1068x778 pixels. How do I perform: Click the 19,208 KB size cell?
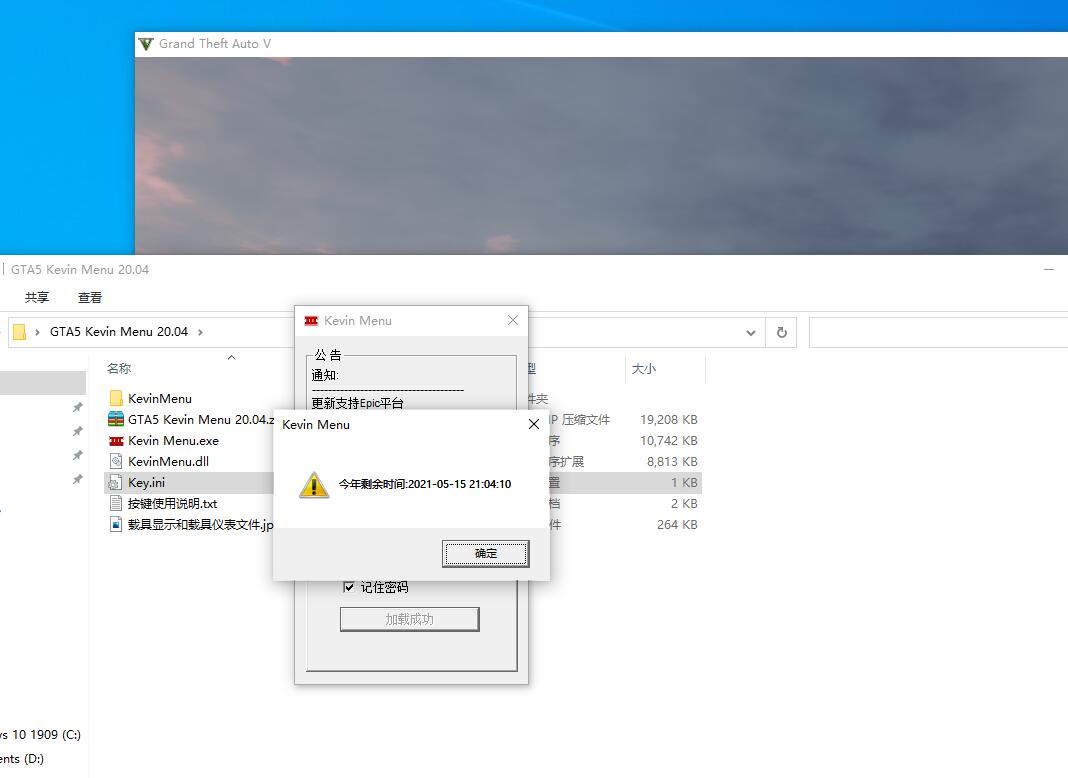pyautogui.click(x=668, y=420)
